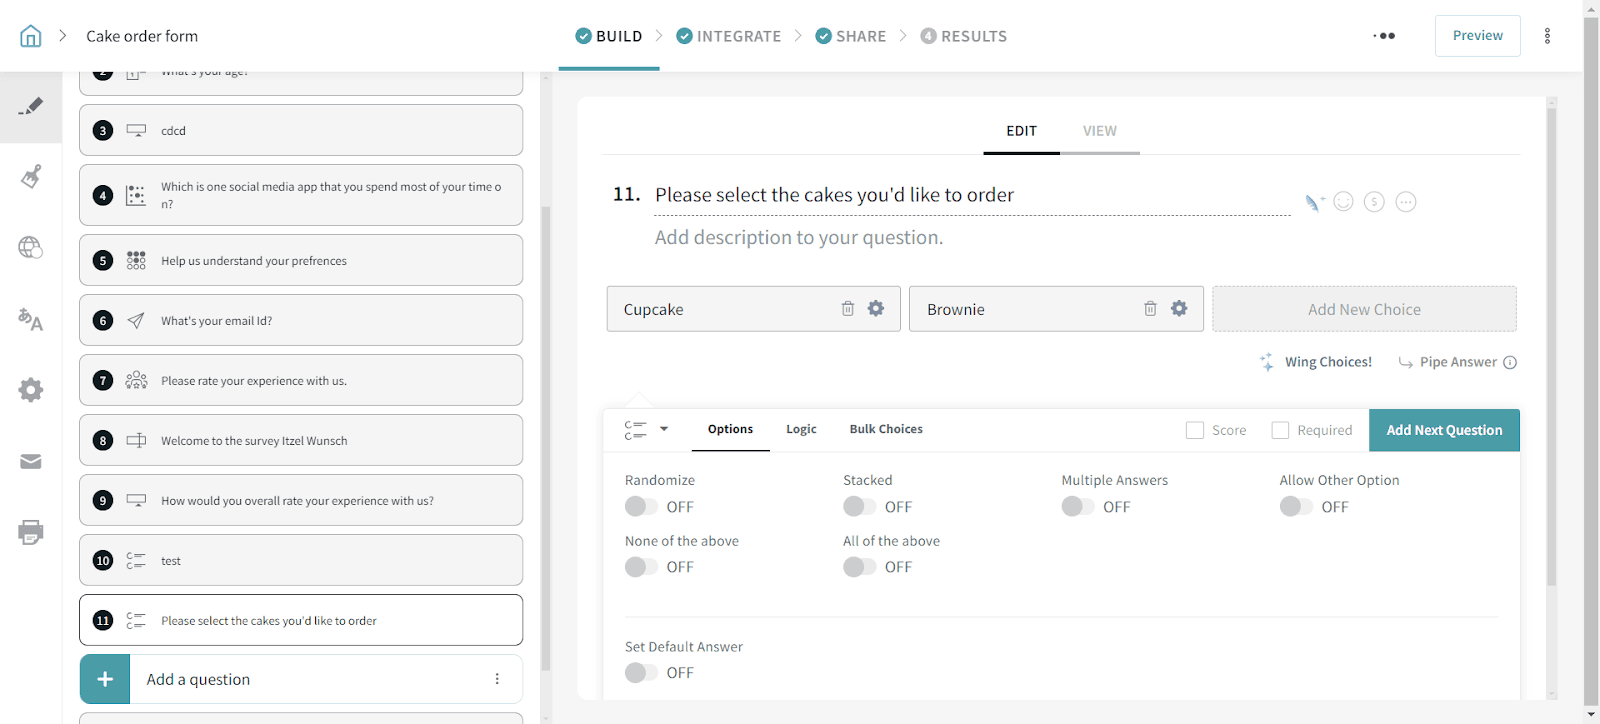Click the Add Next Question button
This screenshot has height=724, width=1600.
[1443, 430]
